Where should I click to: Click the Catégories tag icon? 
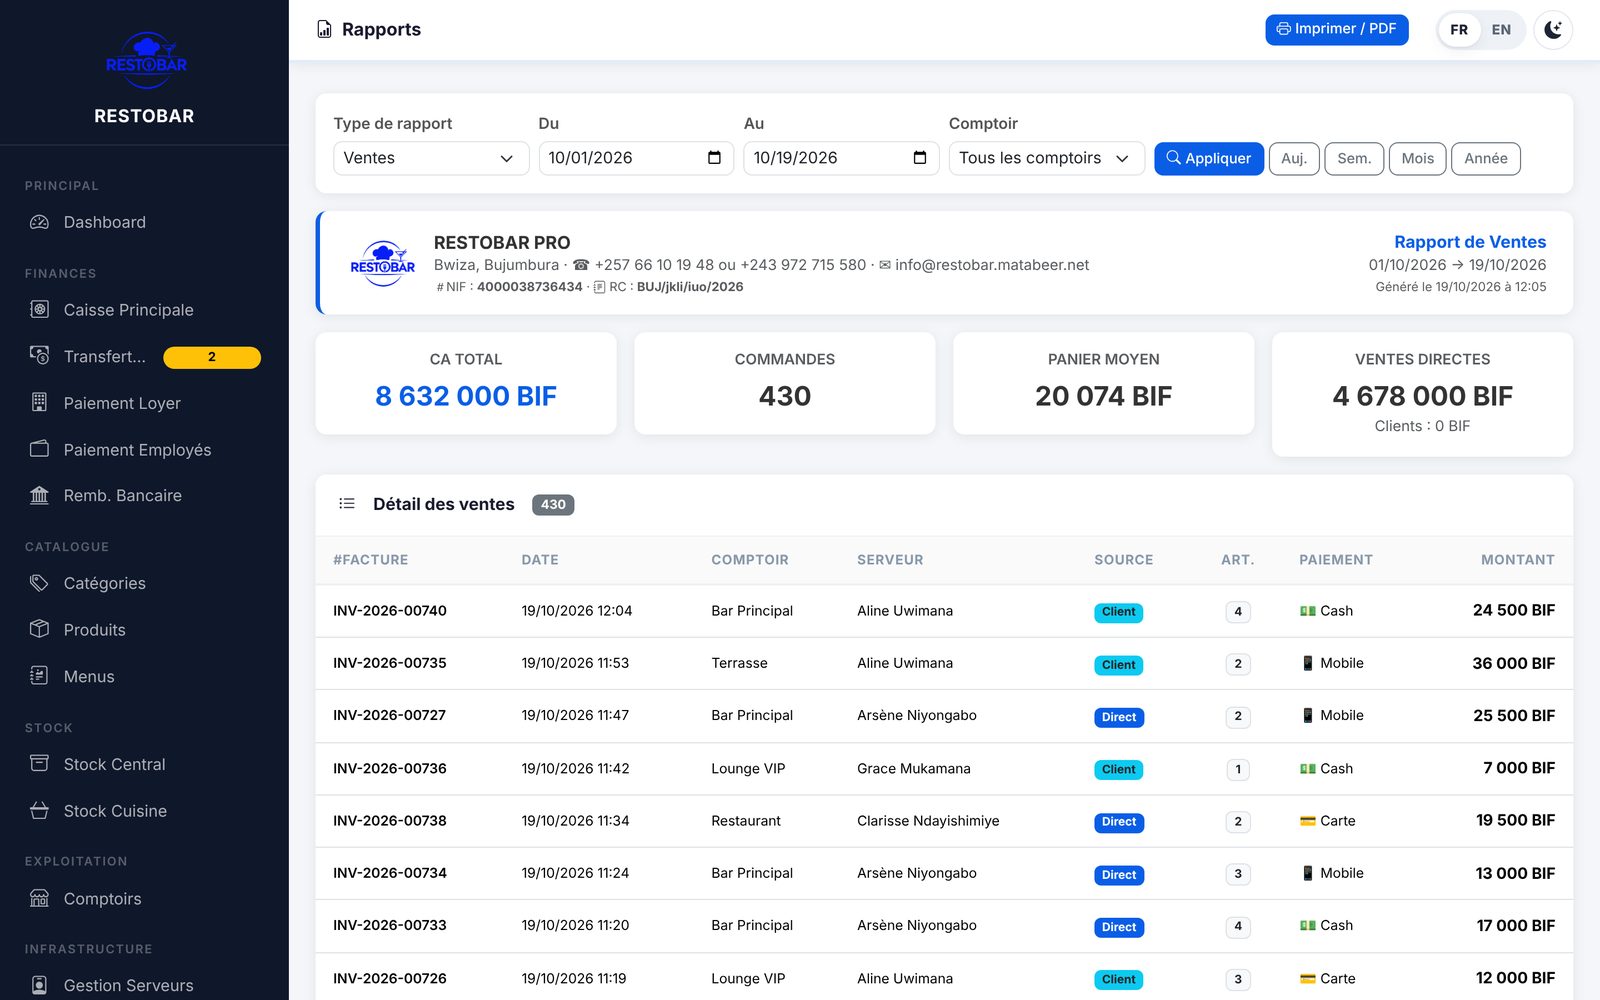(x=39, y=583)
